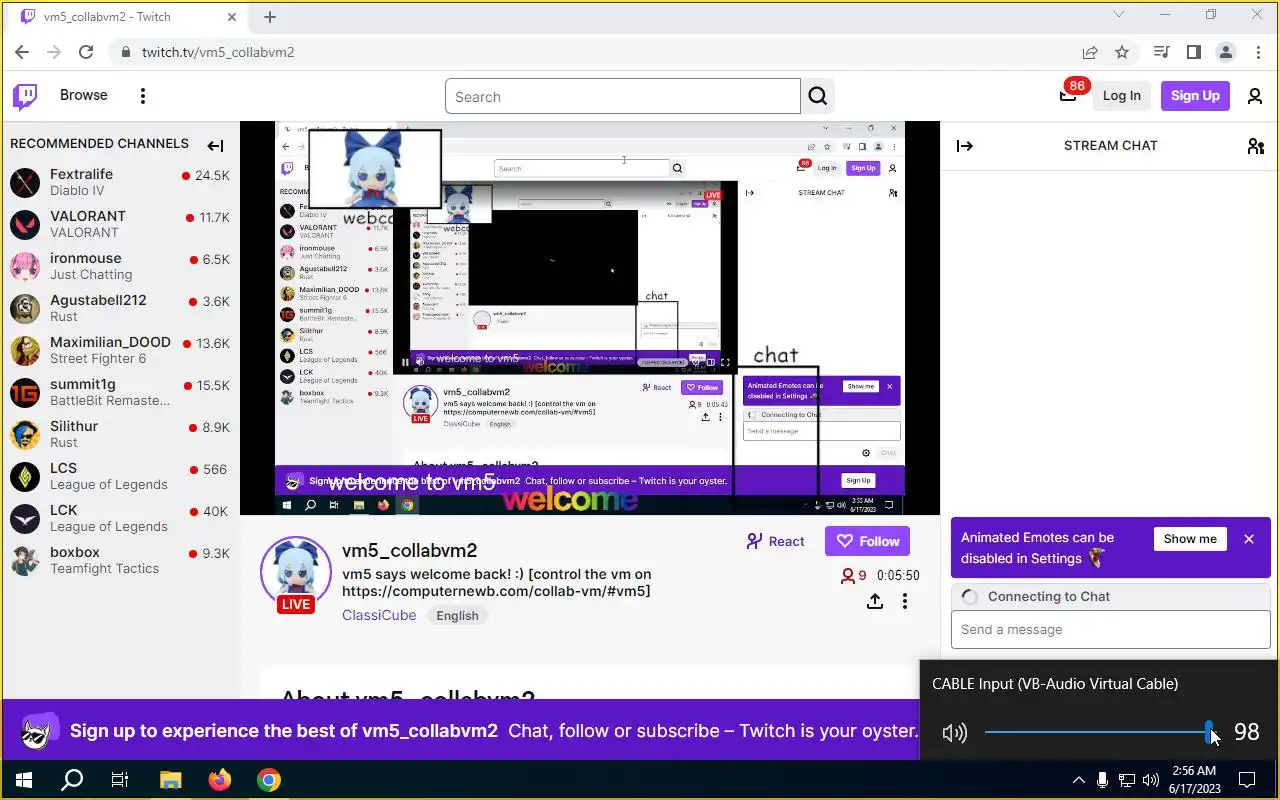Screen dimensions: 1280x800
Task: Go back in the browser
Action: [22, 52]
